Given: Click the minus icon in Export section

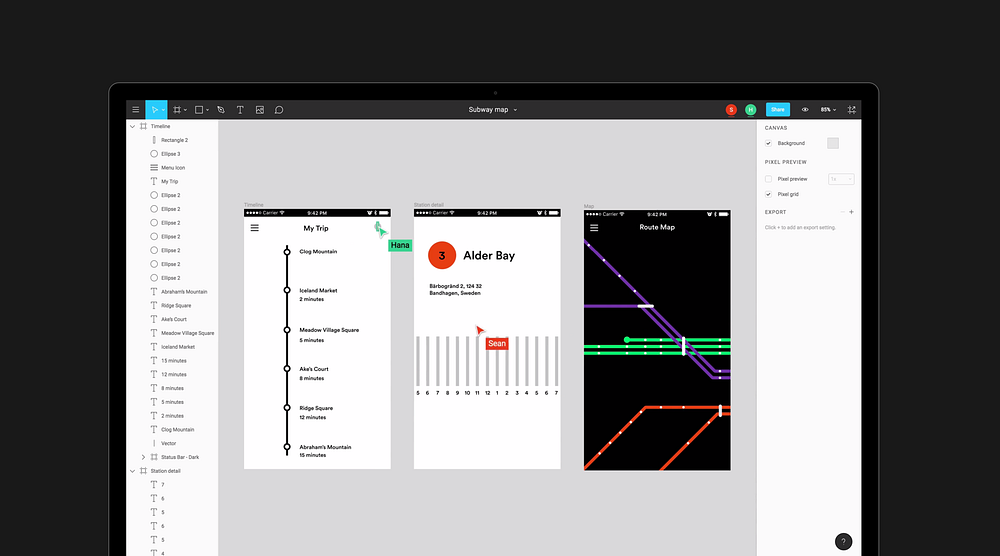Looking at the screenshot, I should point(842,212).
